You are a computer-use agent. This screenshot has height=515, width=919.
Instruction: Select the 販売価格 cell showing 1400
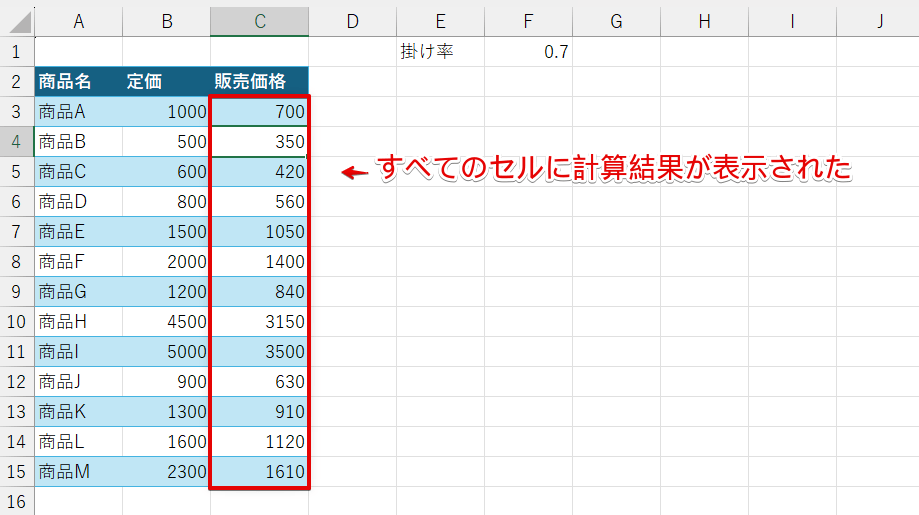coord(260,261)
